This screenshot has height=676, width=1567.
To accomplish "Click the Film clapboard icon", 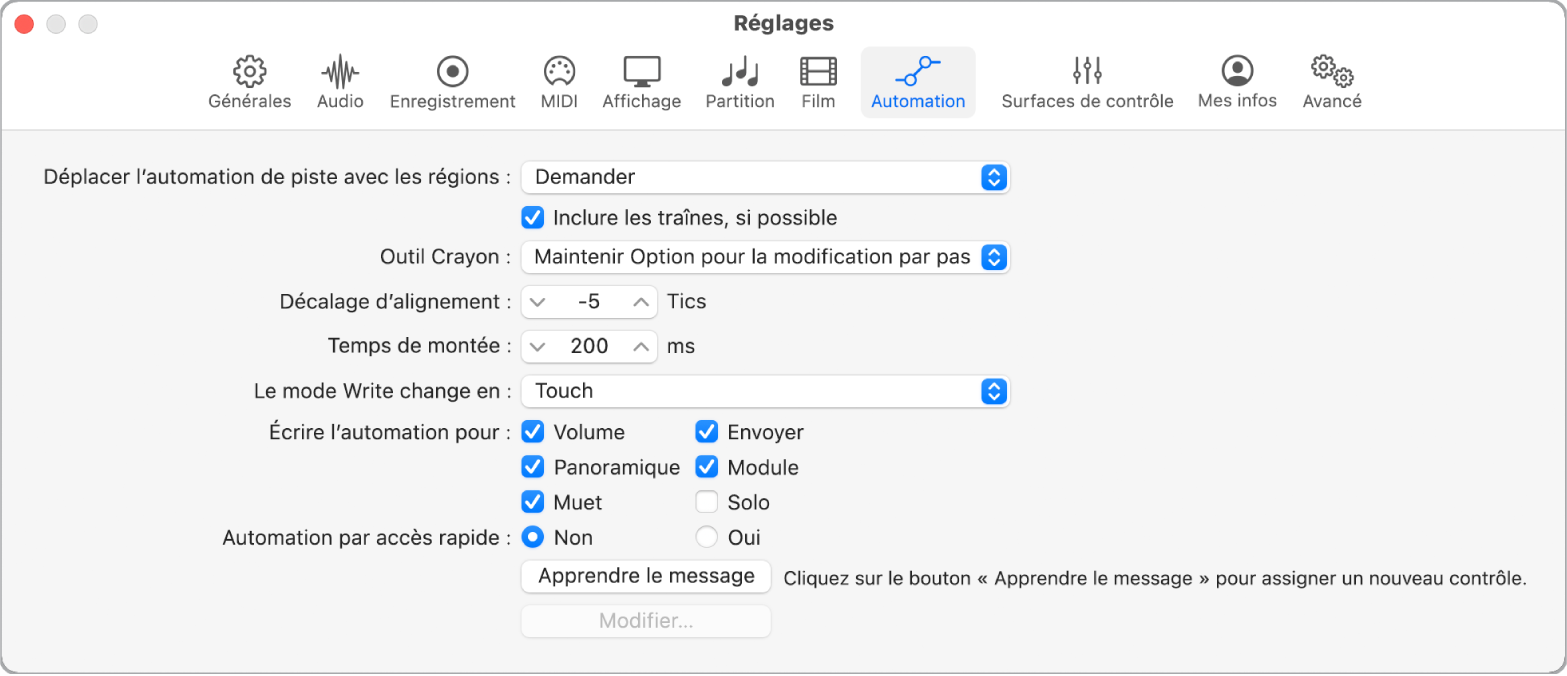I will (x=817, y=80).
